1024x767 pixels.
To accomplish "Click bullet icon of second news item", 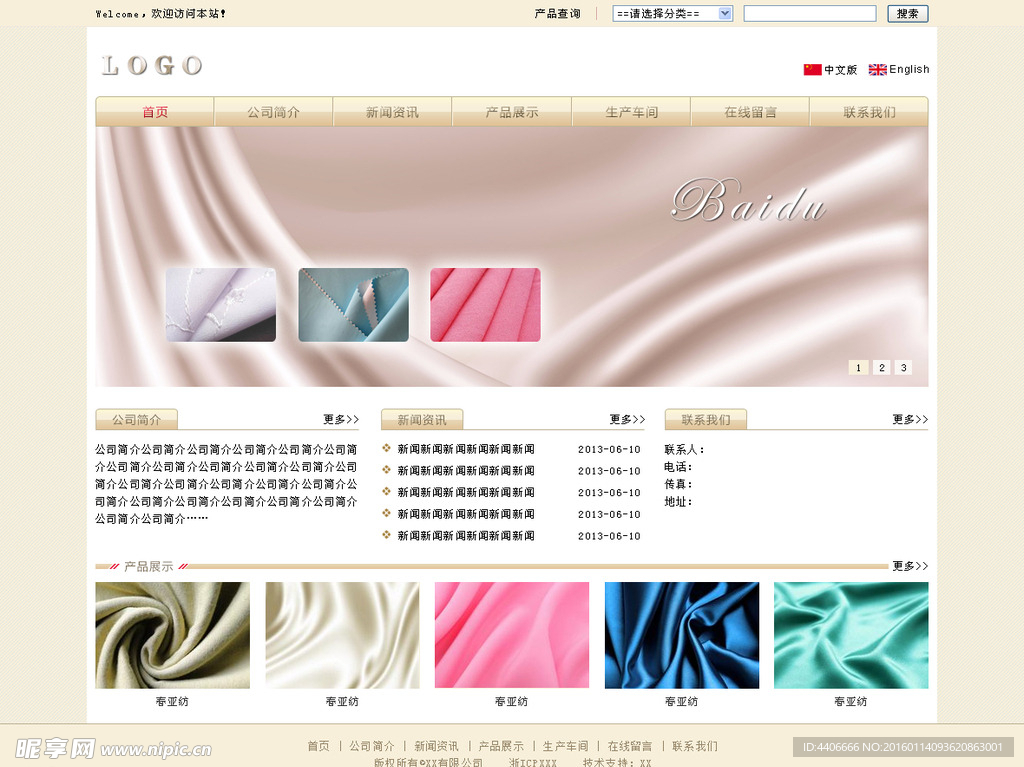I will (x=387, y=470).
